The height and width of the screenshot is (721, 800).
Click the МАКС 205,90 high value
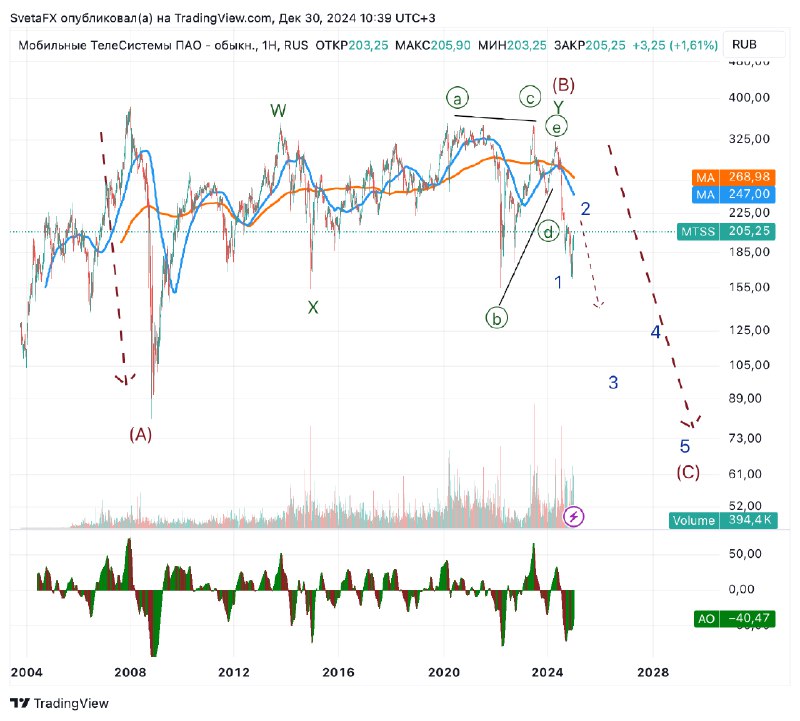point(433,45)
